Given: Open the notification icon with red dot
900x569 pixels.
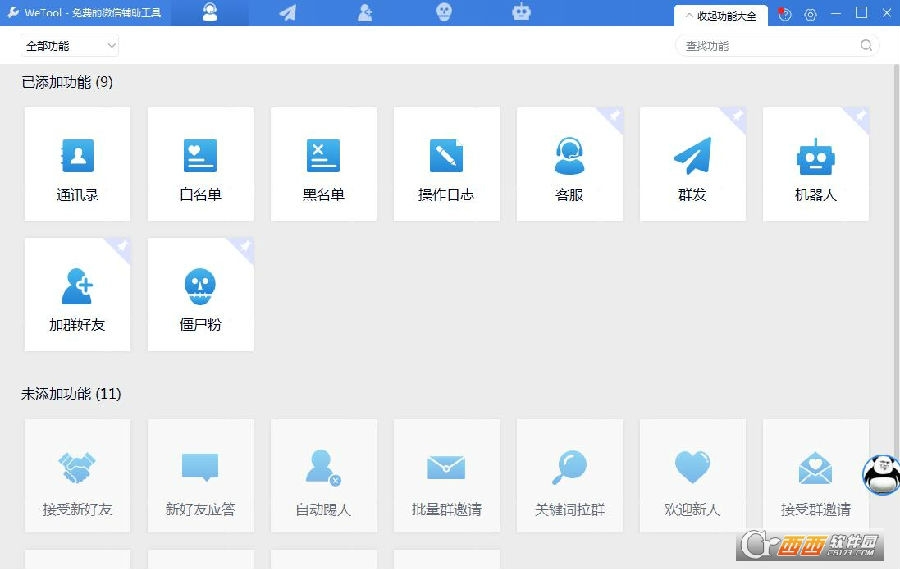Looking at the screenshot, I should (x=784, y=14).
